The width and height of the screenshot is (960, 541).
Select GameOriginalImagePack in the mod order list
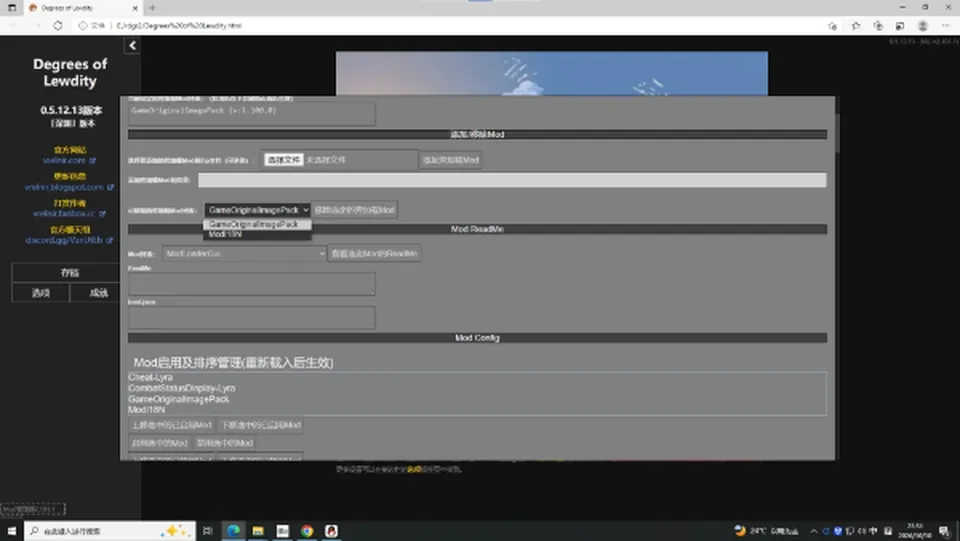(x=178, y=399)
